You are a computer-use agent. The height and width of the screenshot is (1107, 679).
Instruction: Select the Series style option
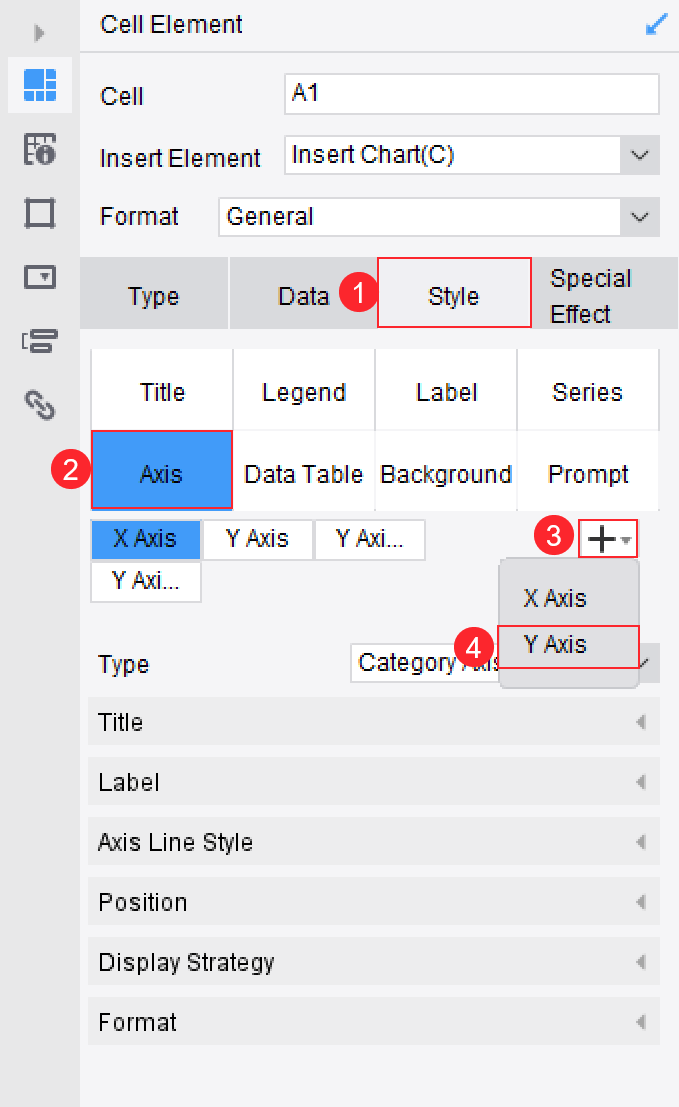[588, 390]
